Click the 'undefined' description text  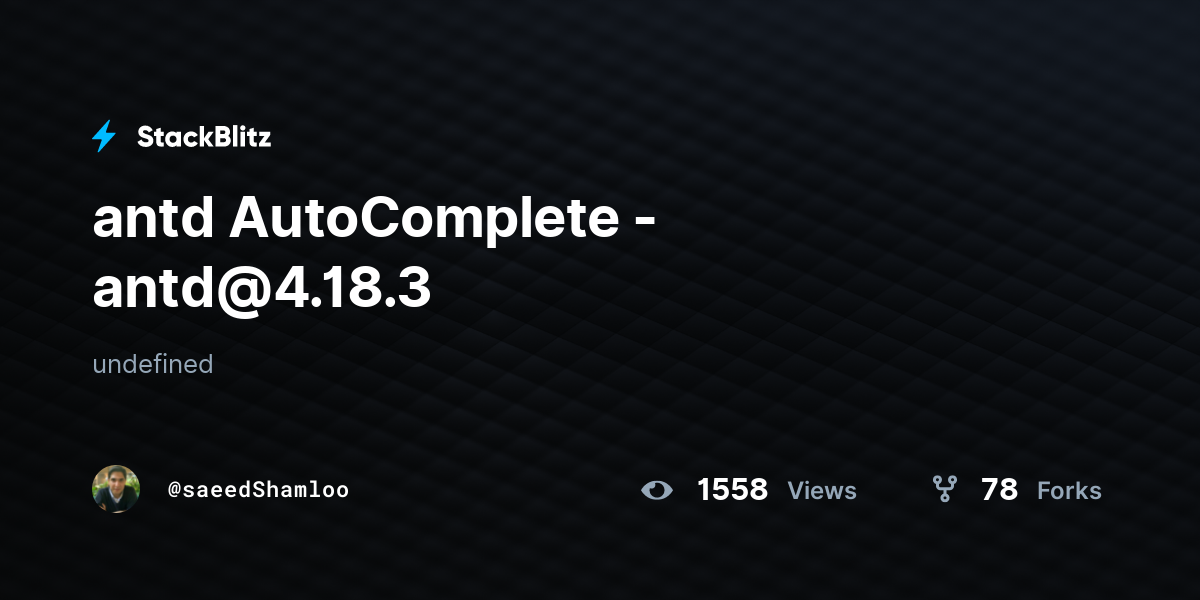click(x=153, y=364)
